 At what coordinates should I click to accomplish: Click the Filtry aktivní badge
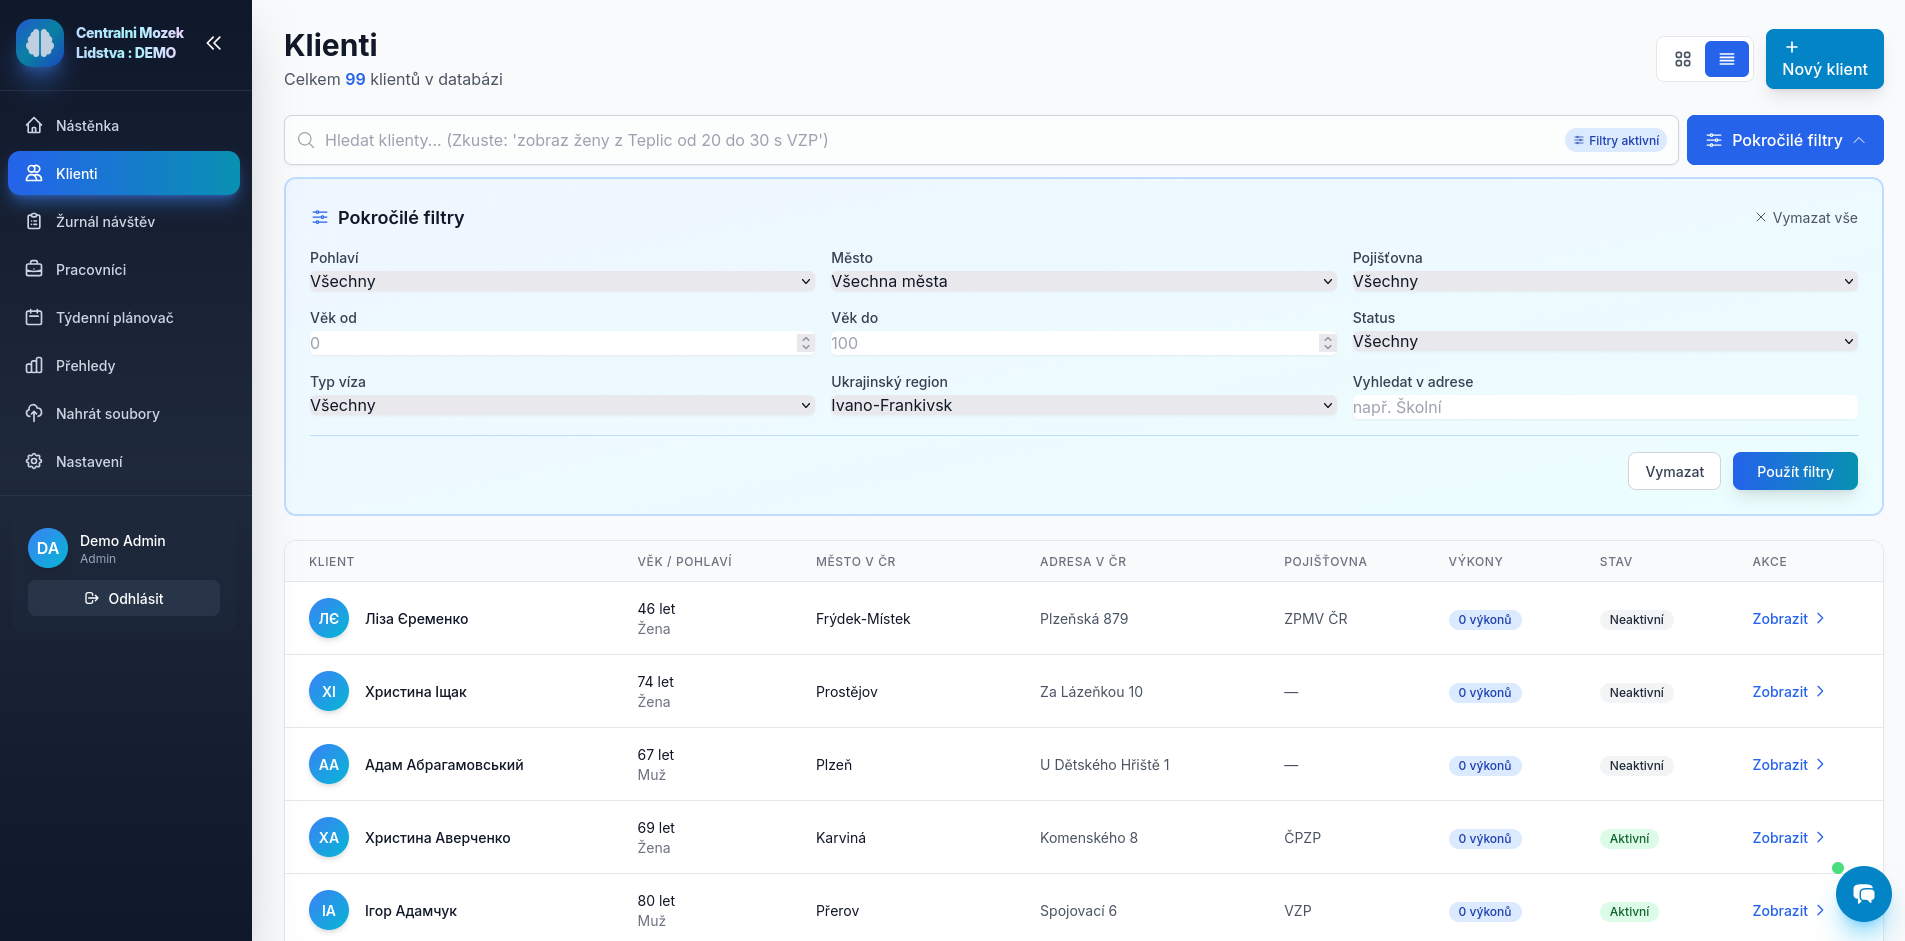[x=1616, y=141]
